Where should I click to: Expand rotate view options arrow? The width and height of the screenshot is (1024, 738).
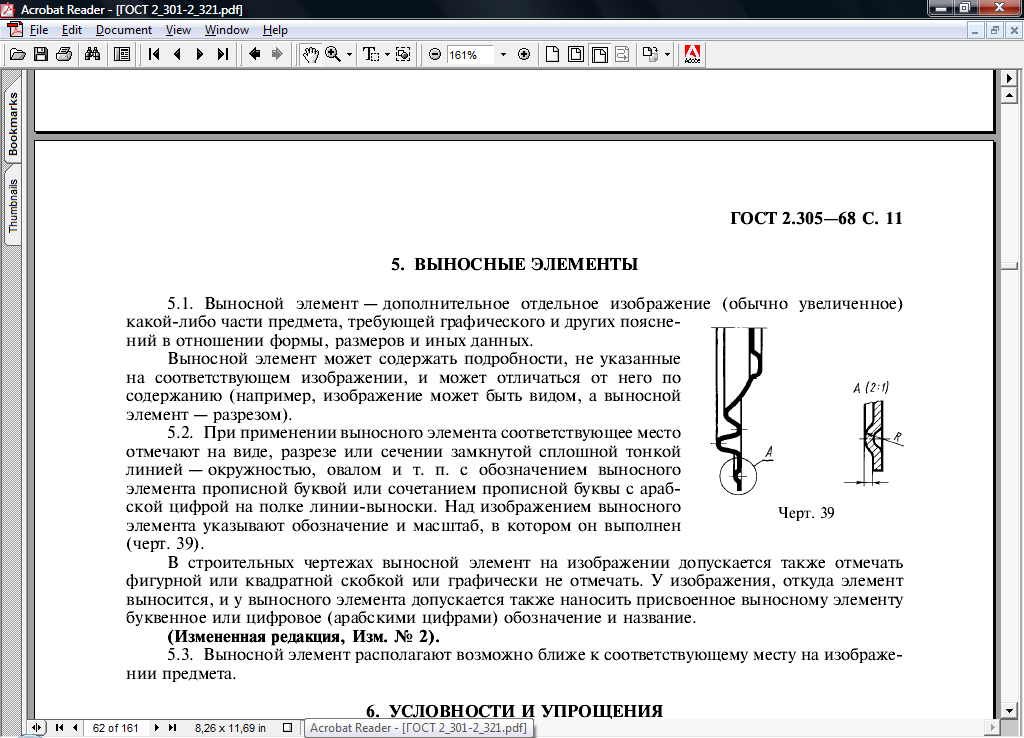point(667,55)
